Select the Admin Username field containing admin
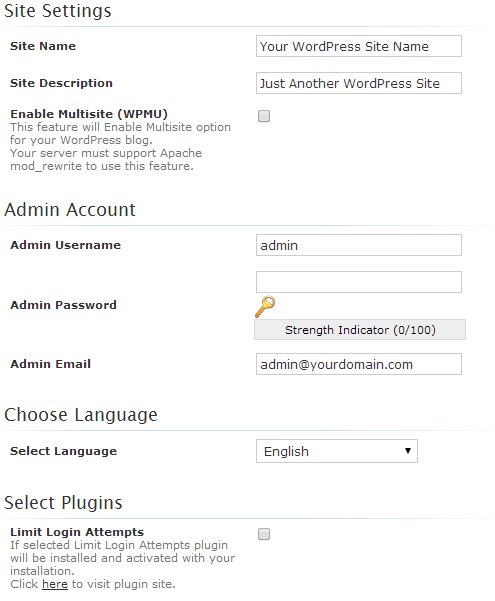 [x=359, y=245]
